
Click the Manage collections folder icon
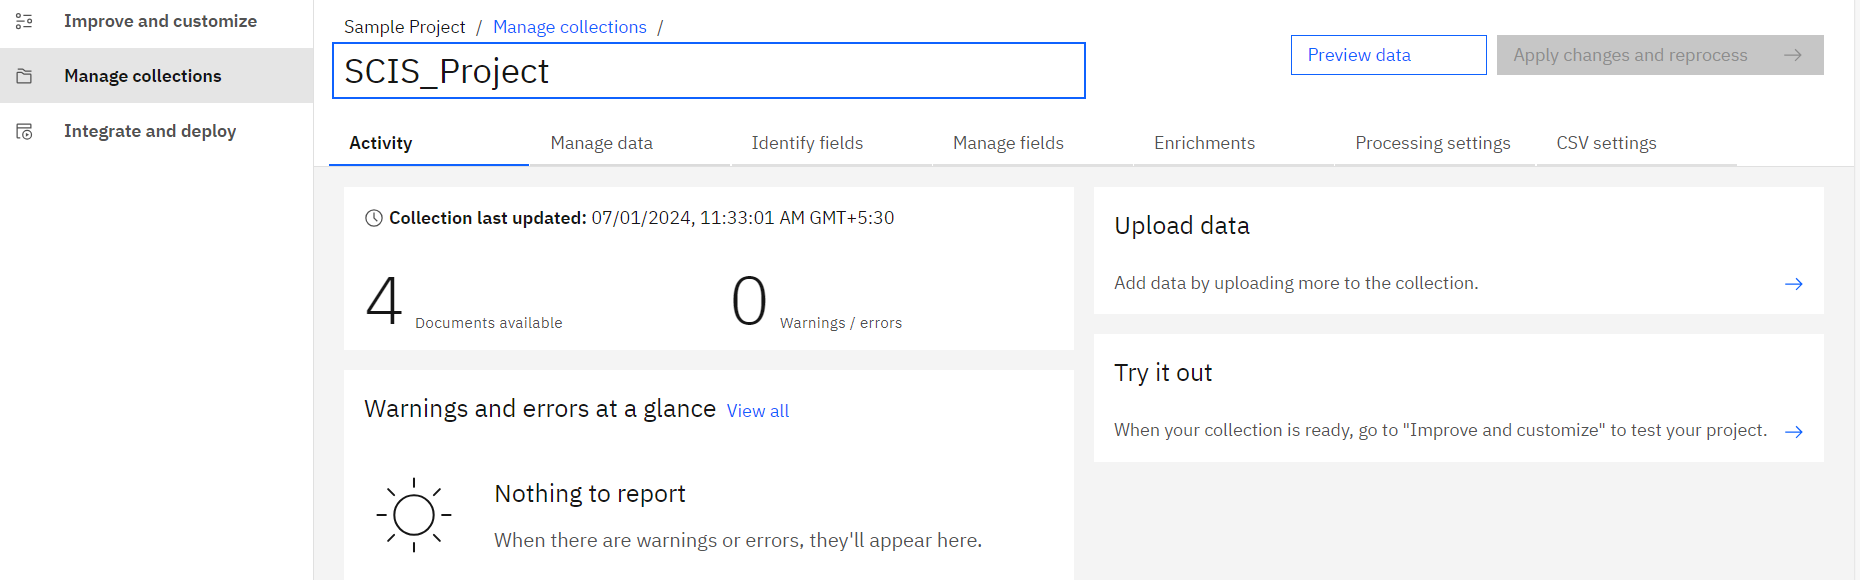coord(25,76)
